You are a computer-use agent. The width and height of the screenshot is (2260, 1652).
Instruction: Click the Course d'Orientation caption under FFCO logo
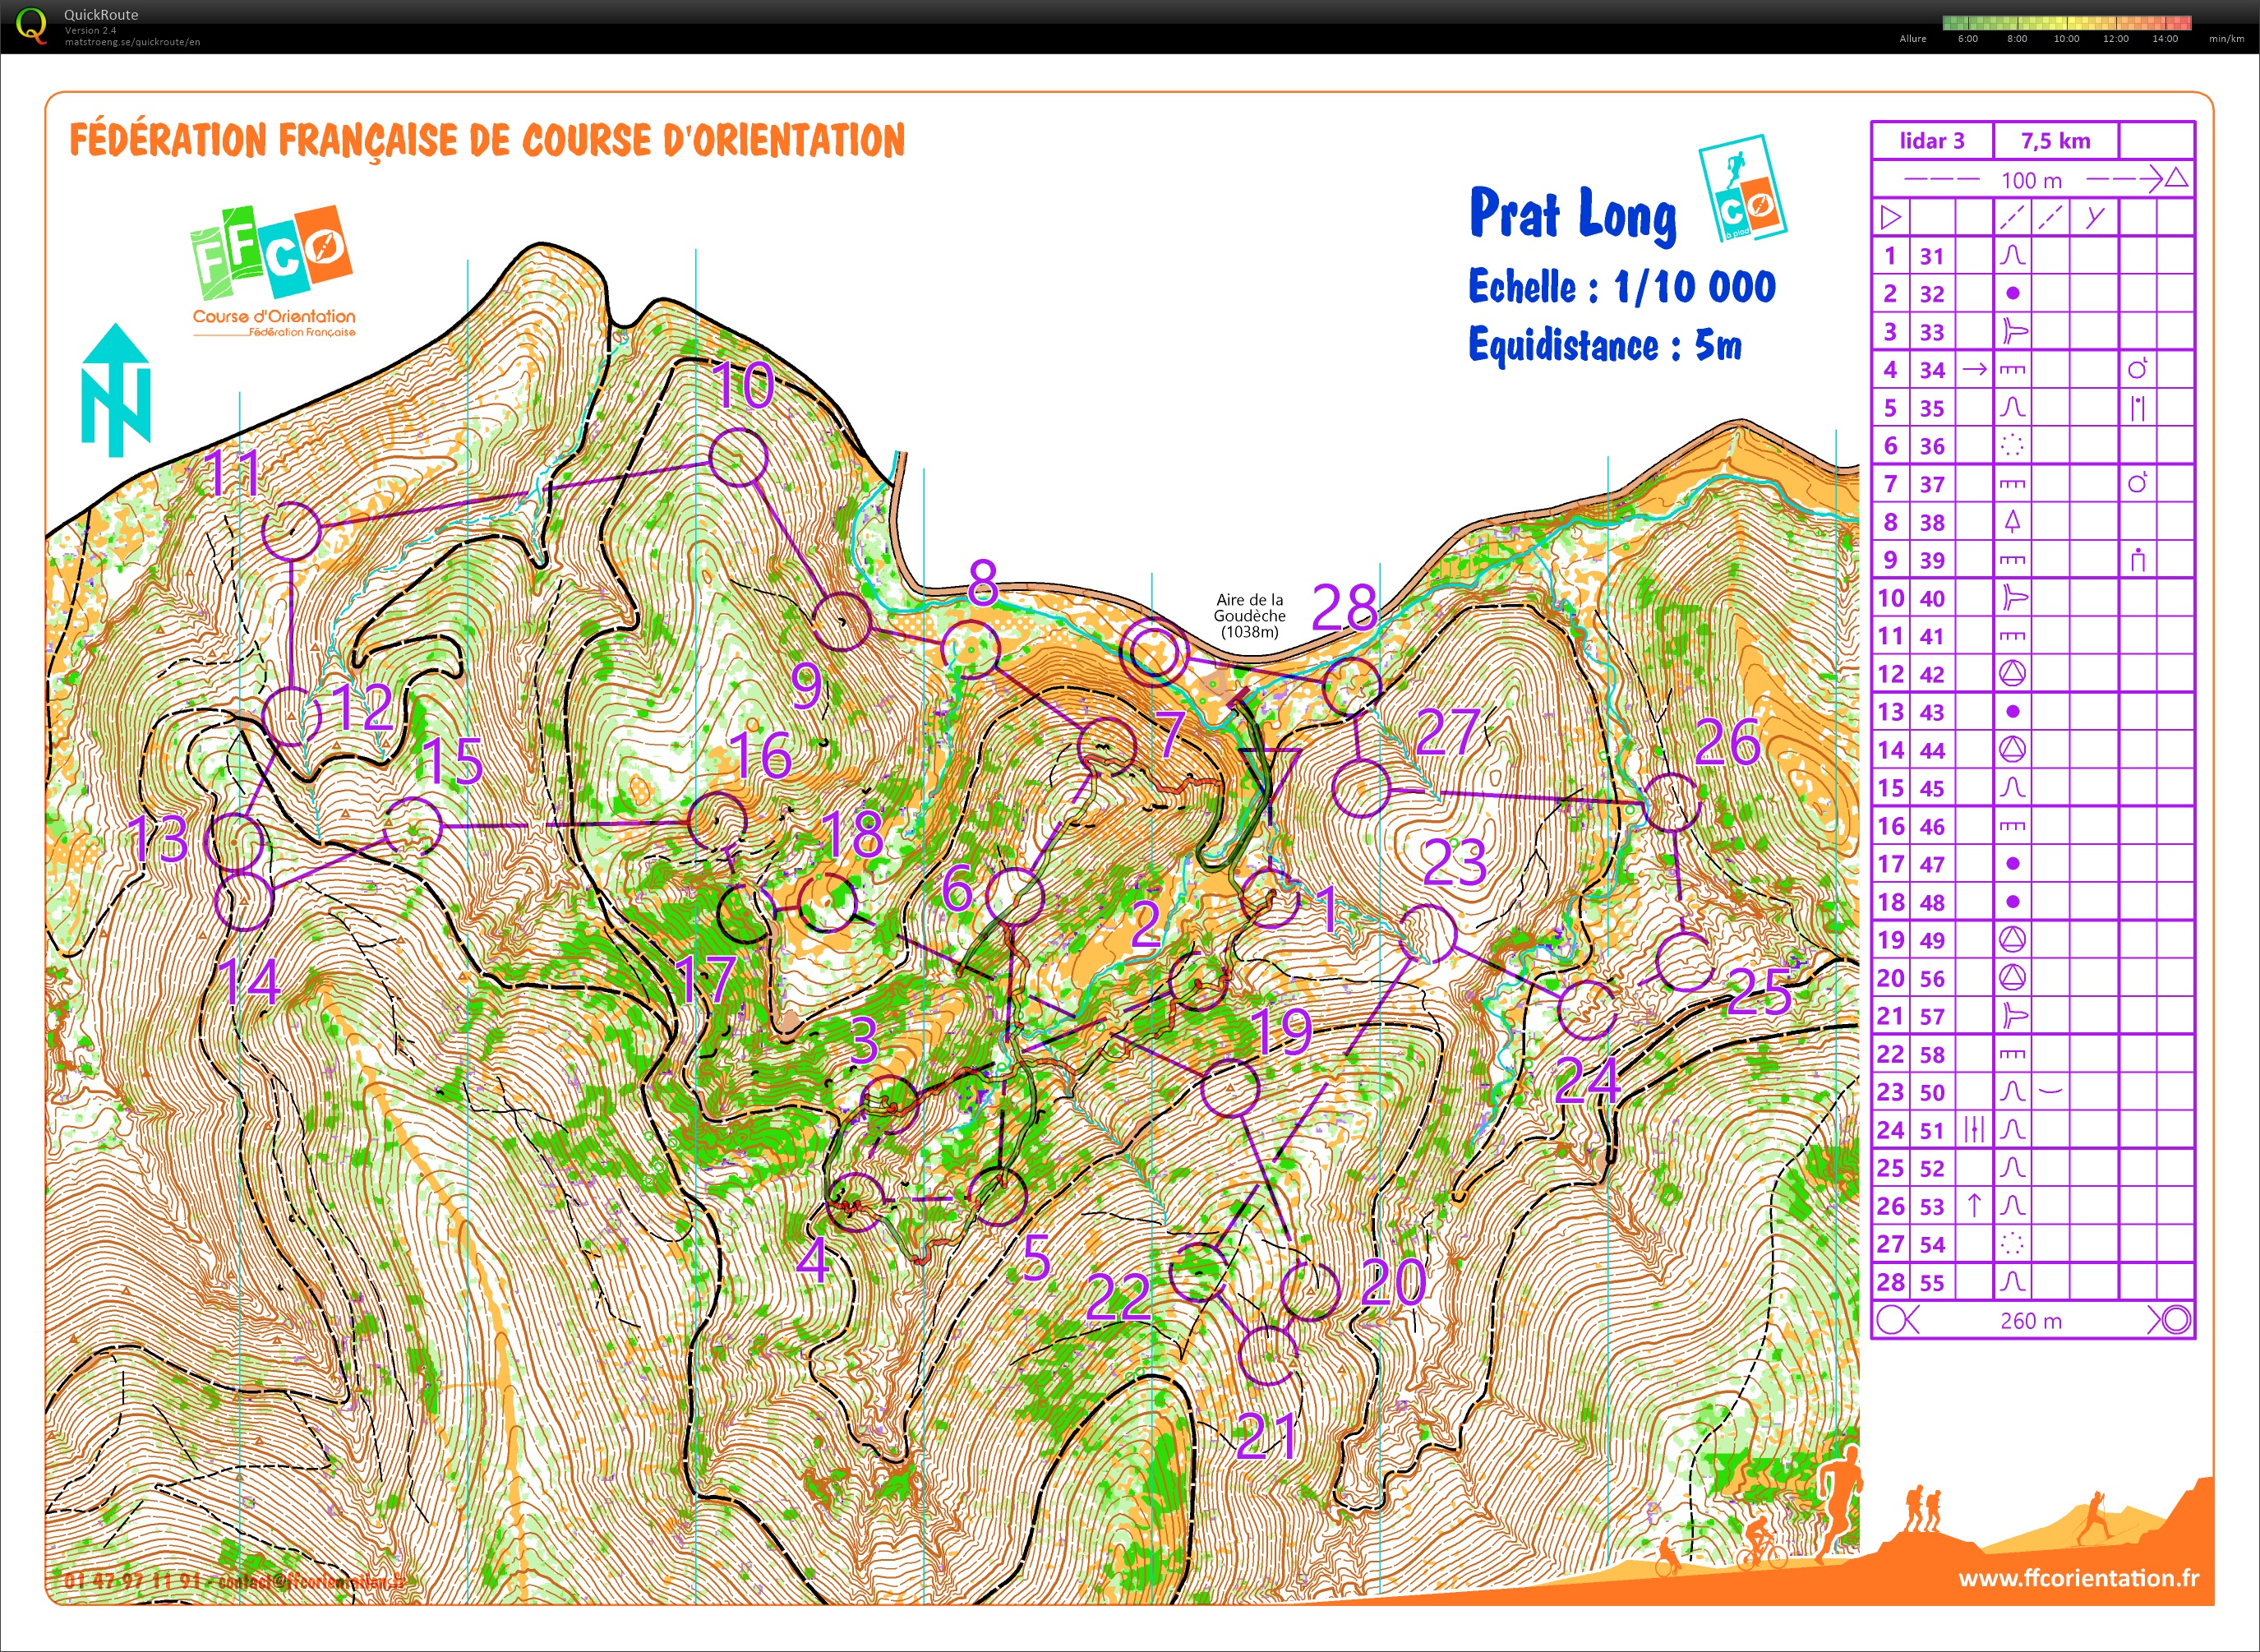(x=274, y=316)
